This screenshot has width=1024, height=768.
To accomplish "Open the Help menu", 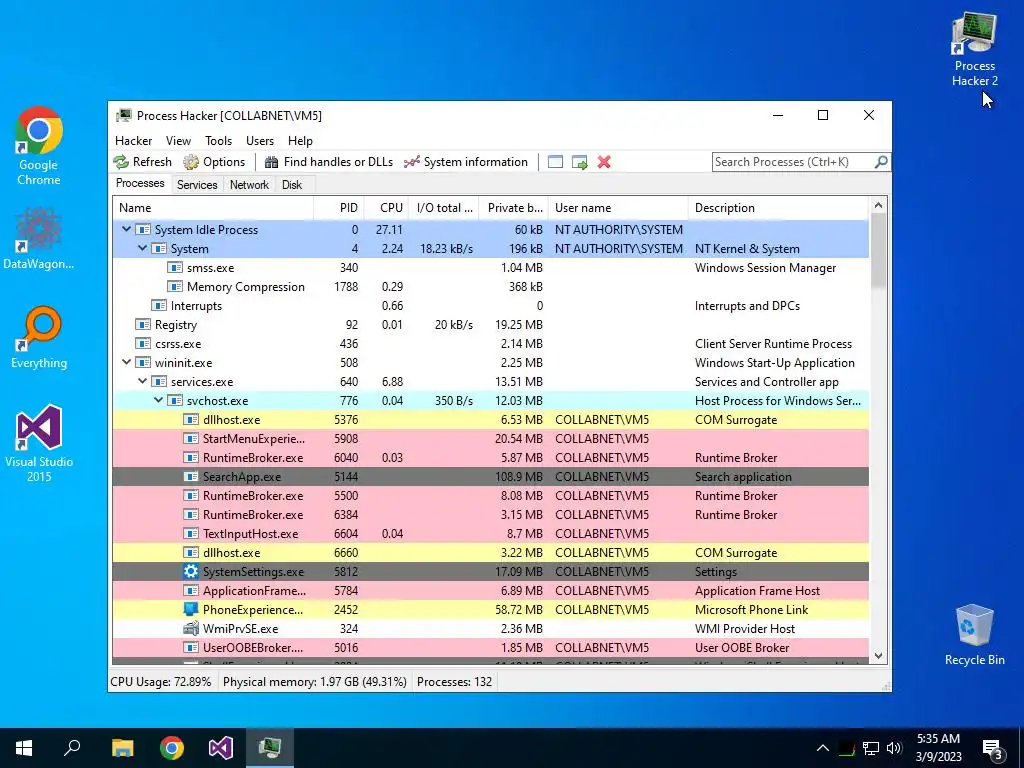I will pos(300,140).
